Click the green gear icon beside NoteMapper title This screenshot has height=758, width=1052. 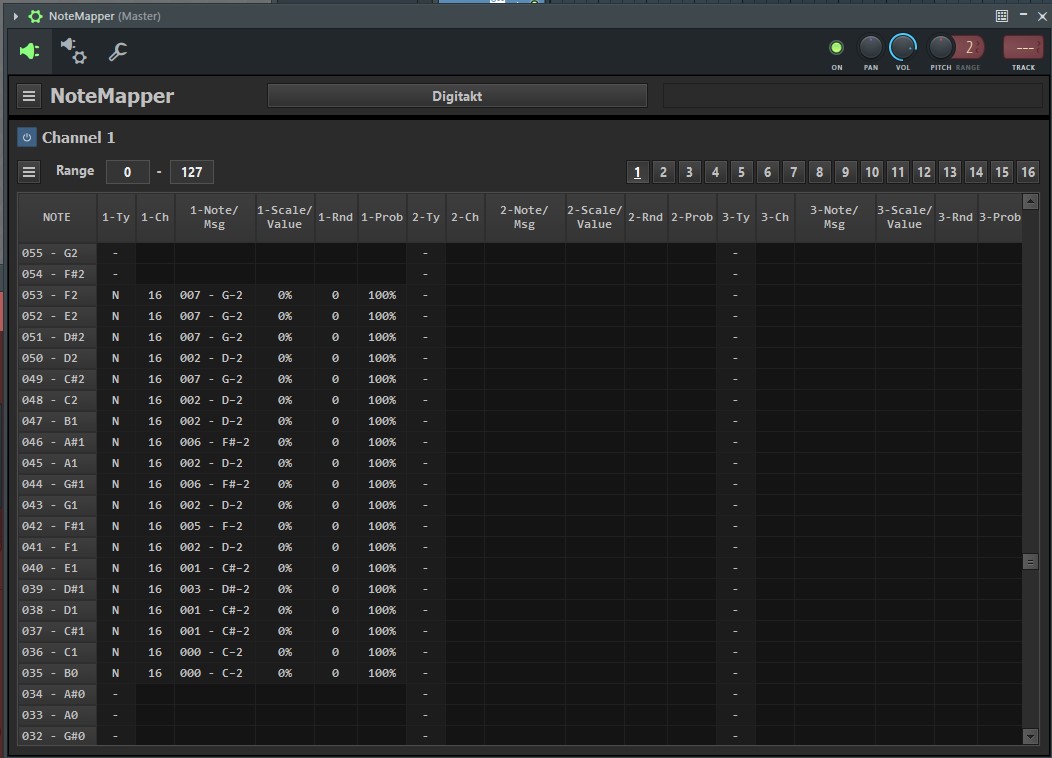(x=36, y=16)
